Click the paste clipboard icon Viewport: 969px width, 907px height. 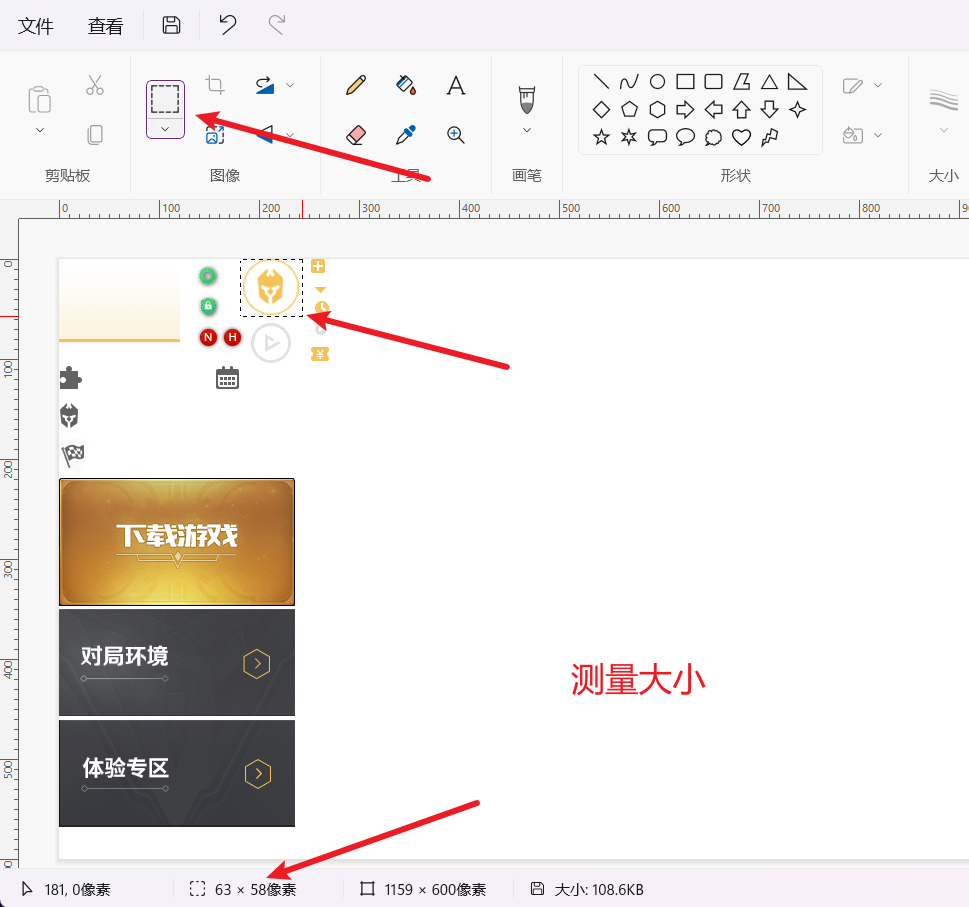(40, 99)
